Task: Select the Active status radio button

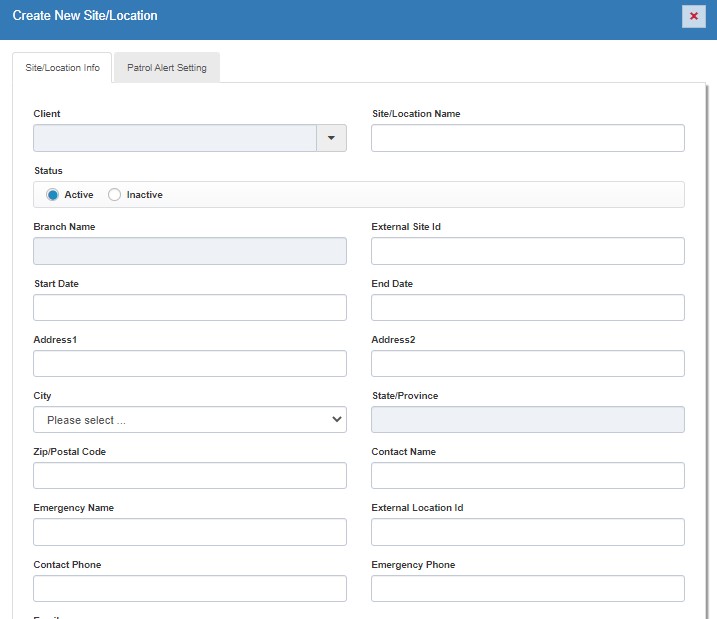Action: tap(53, 195)
